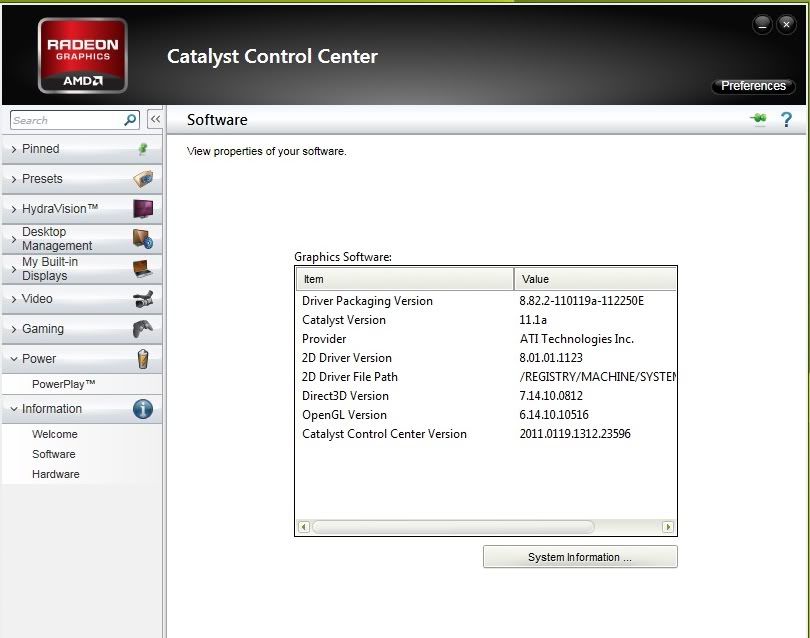The width and height of the screenshot is (810, 638).
Task: Select the 2D Driver Version row label
Action: tap(347, 358)
